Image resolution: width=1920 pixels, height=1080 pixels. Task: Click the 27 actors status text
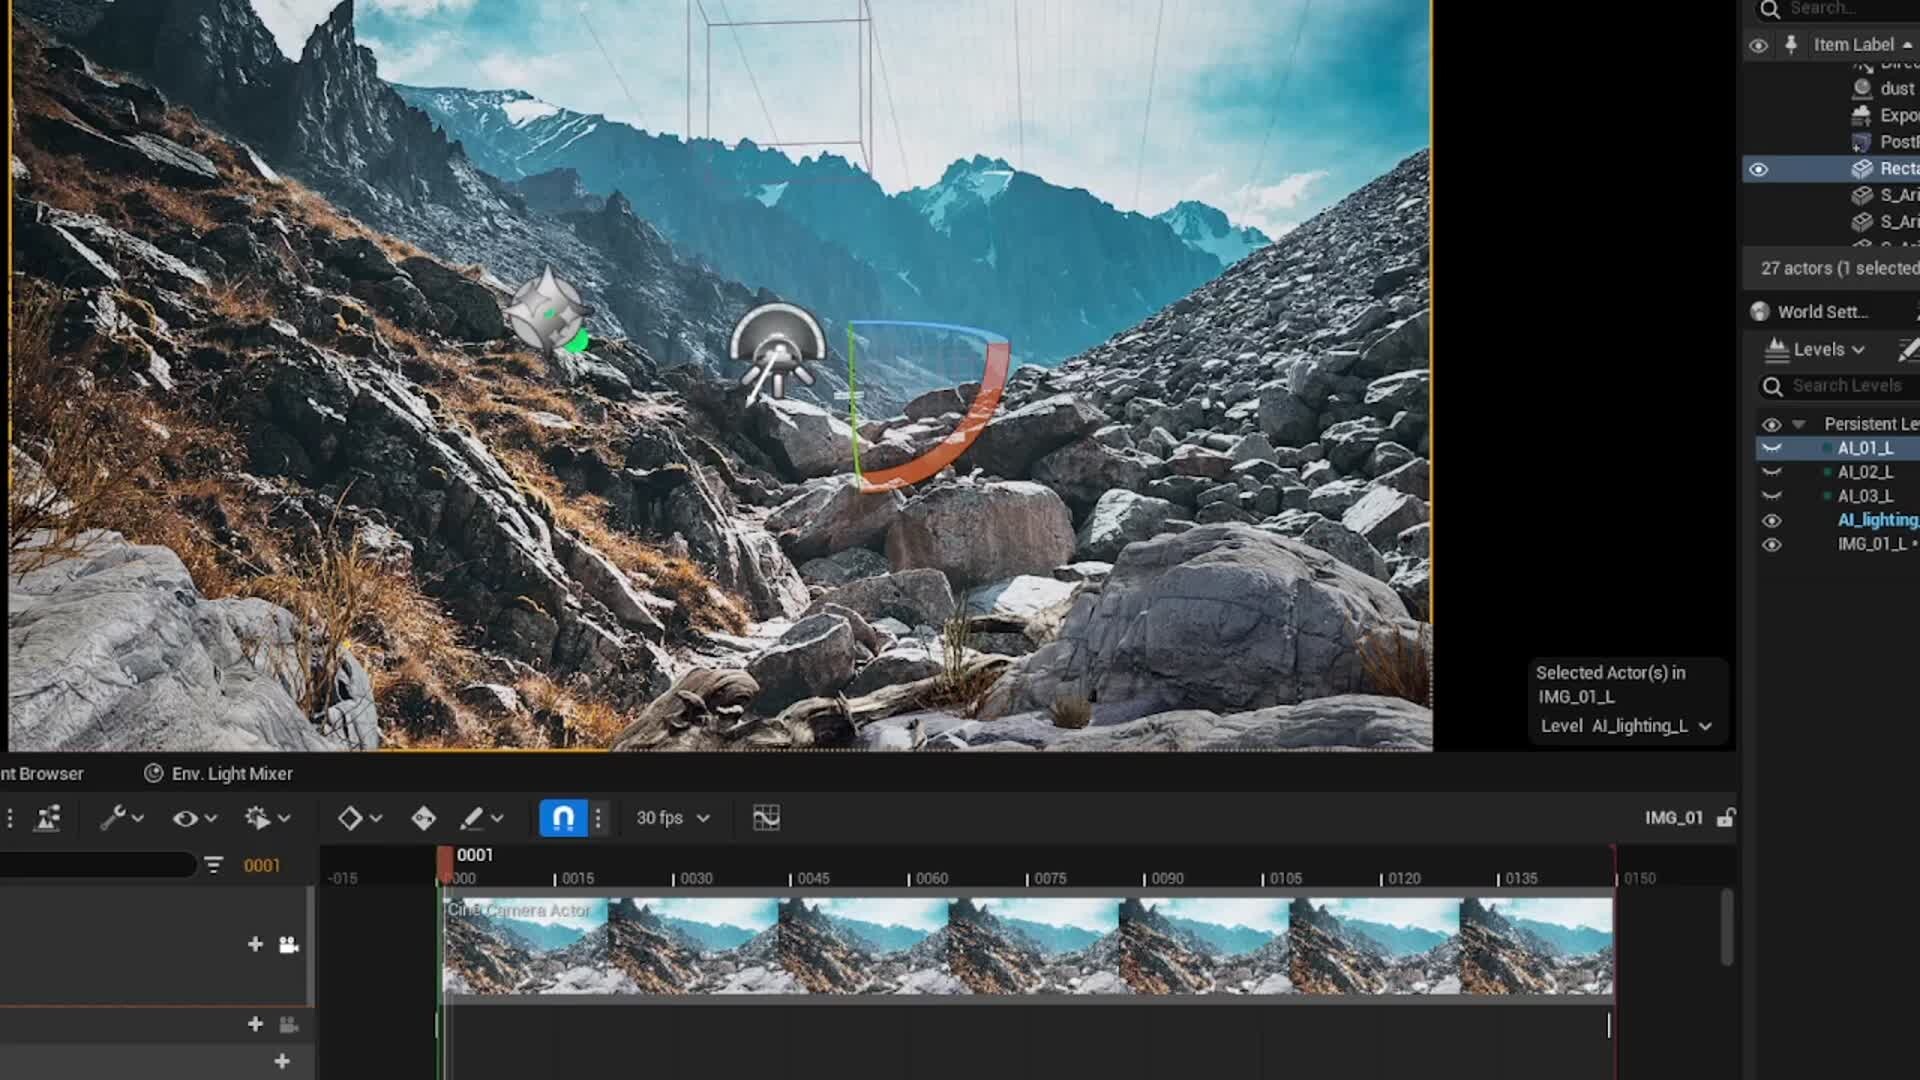pos(1839,268)
